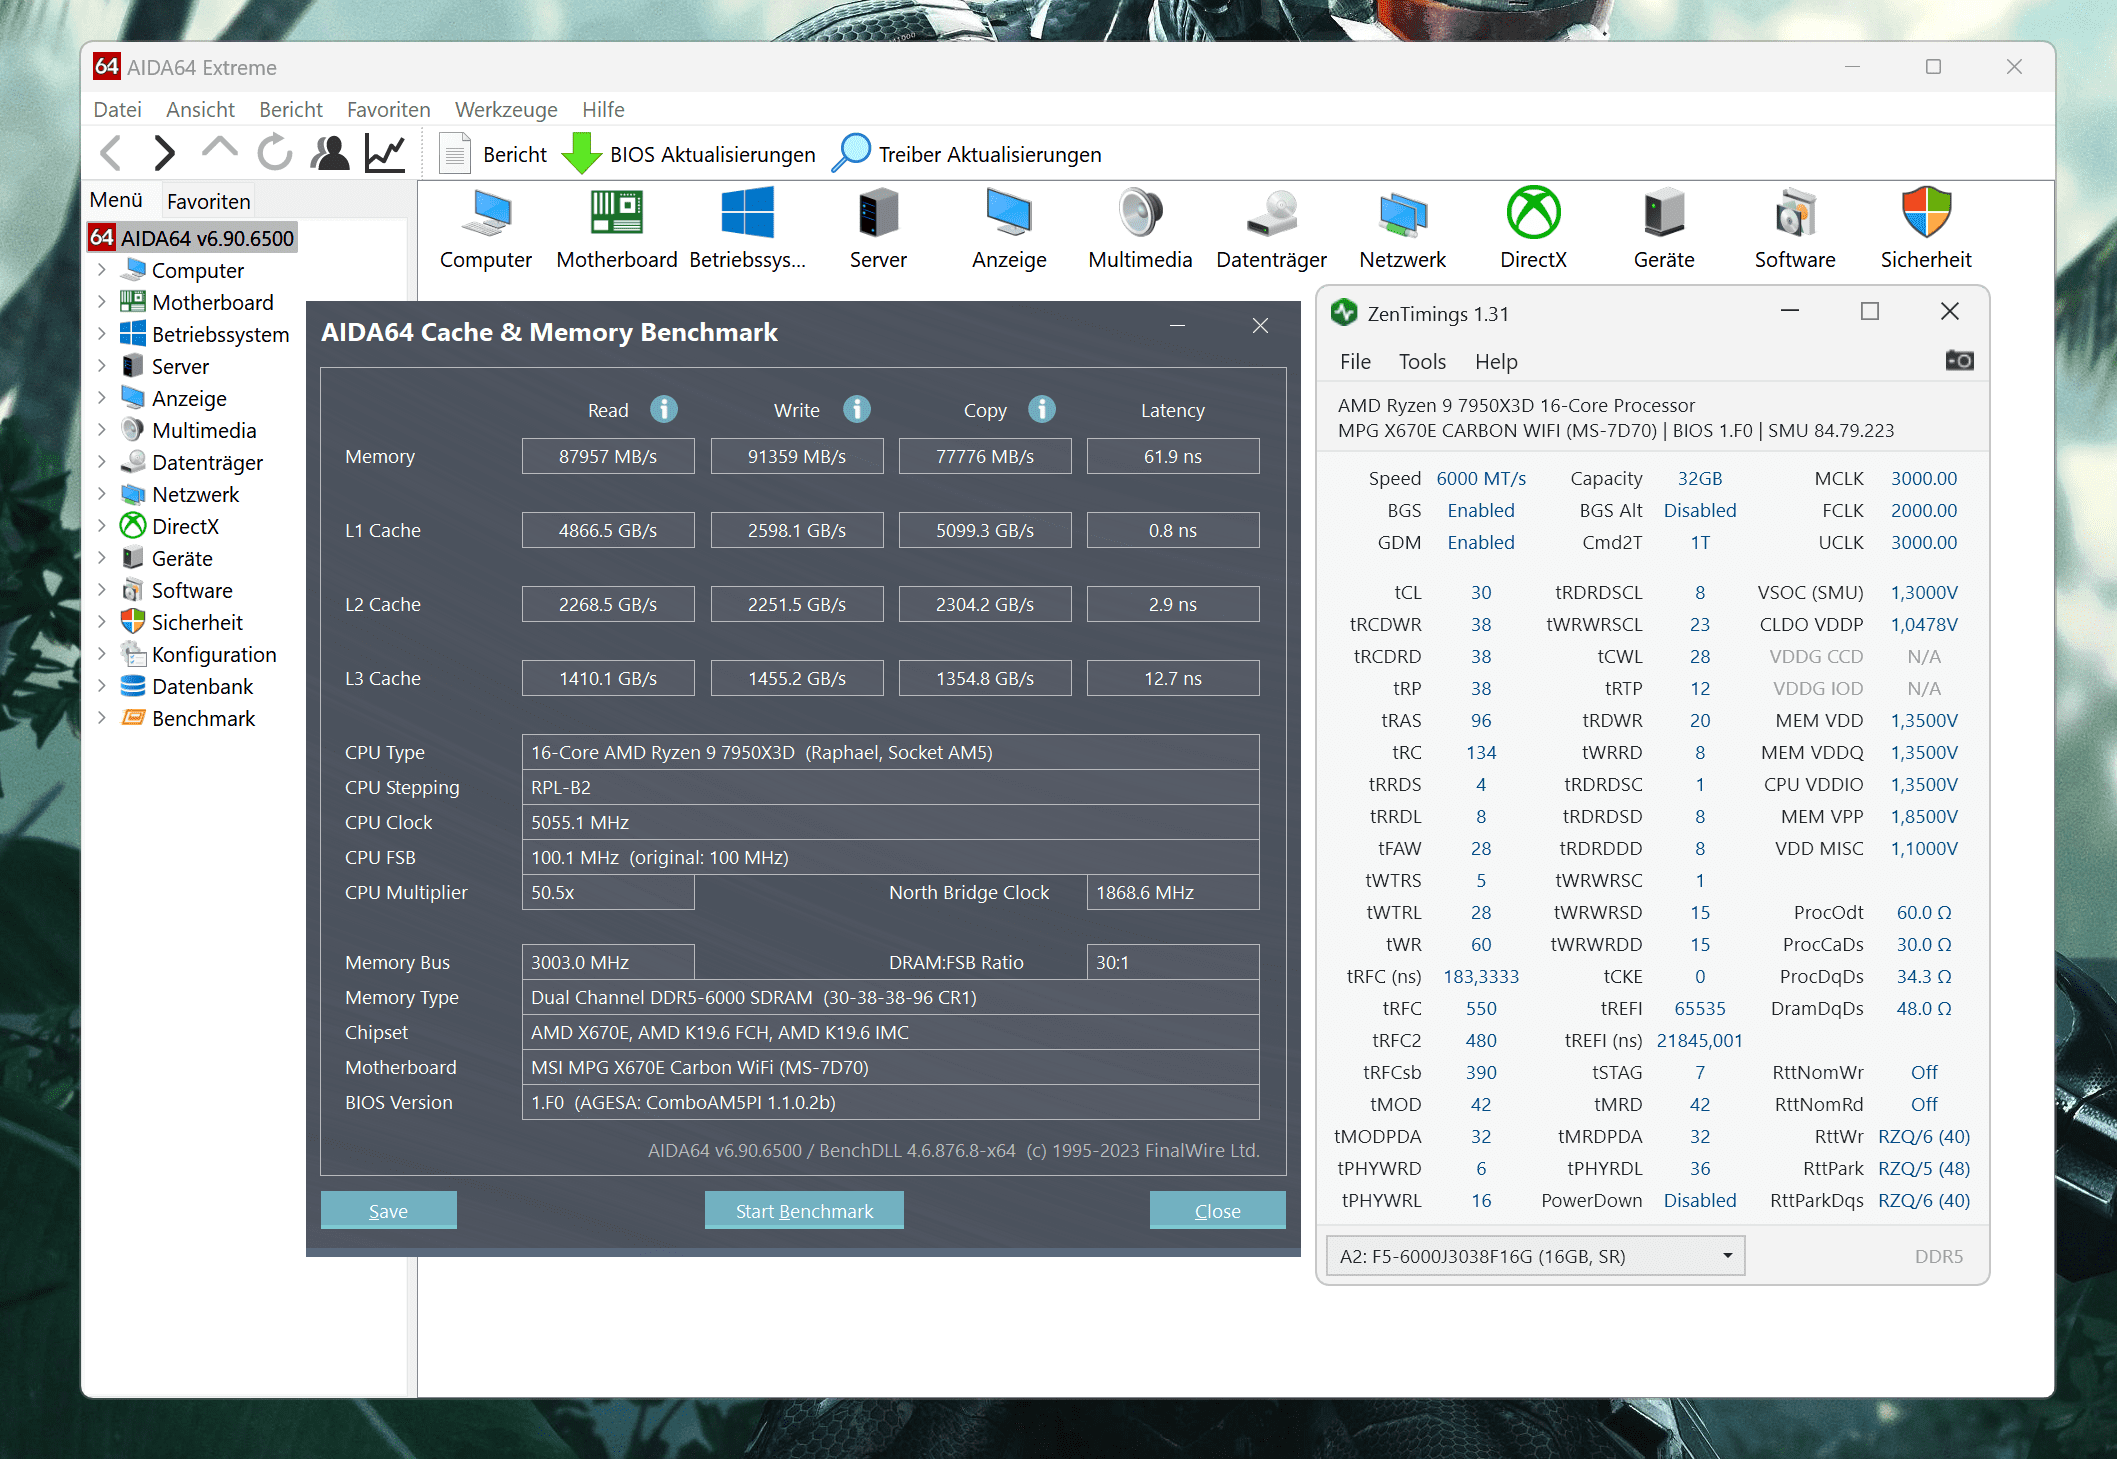Click the BIOS Version field text

pyautogui.click(x=890, y=1102)
